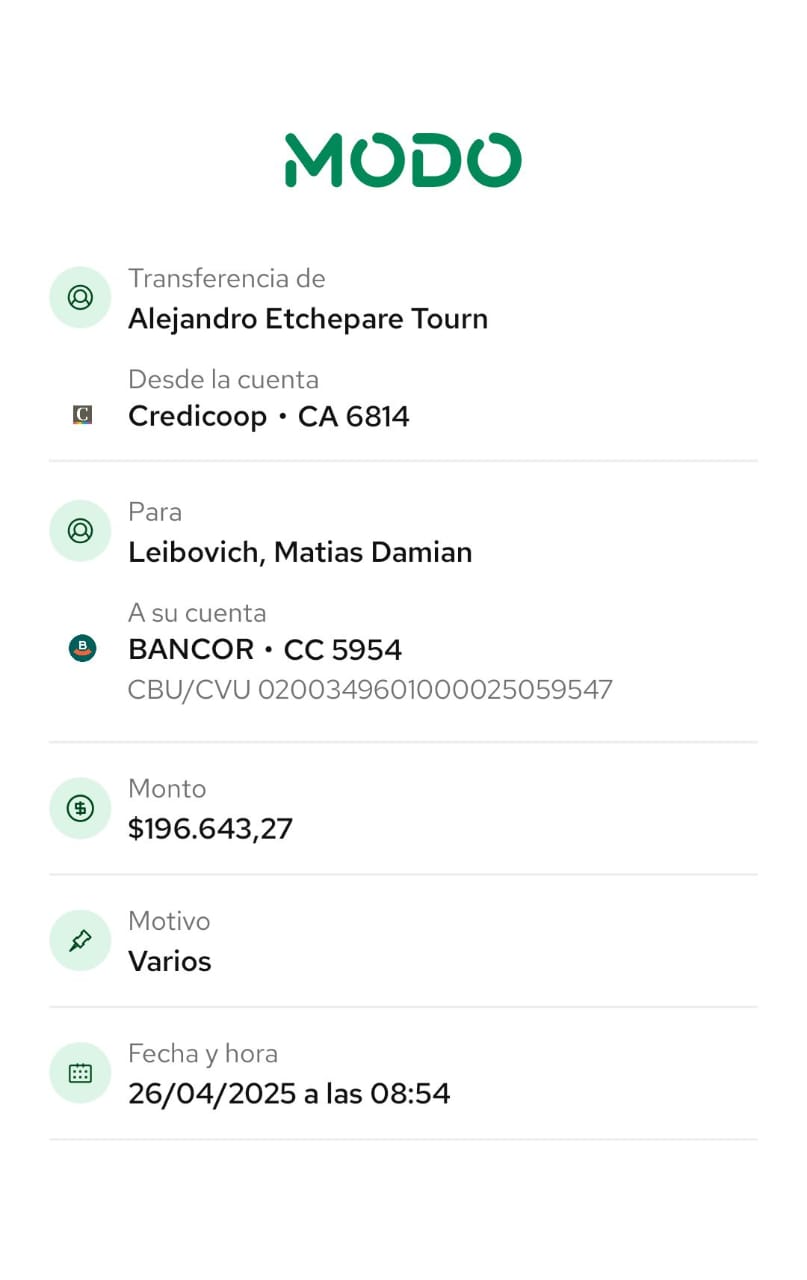807x1280 pixels.
Task: Select recipient name Leibovich, Matias Damian
Action: (300, 552)
